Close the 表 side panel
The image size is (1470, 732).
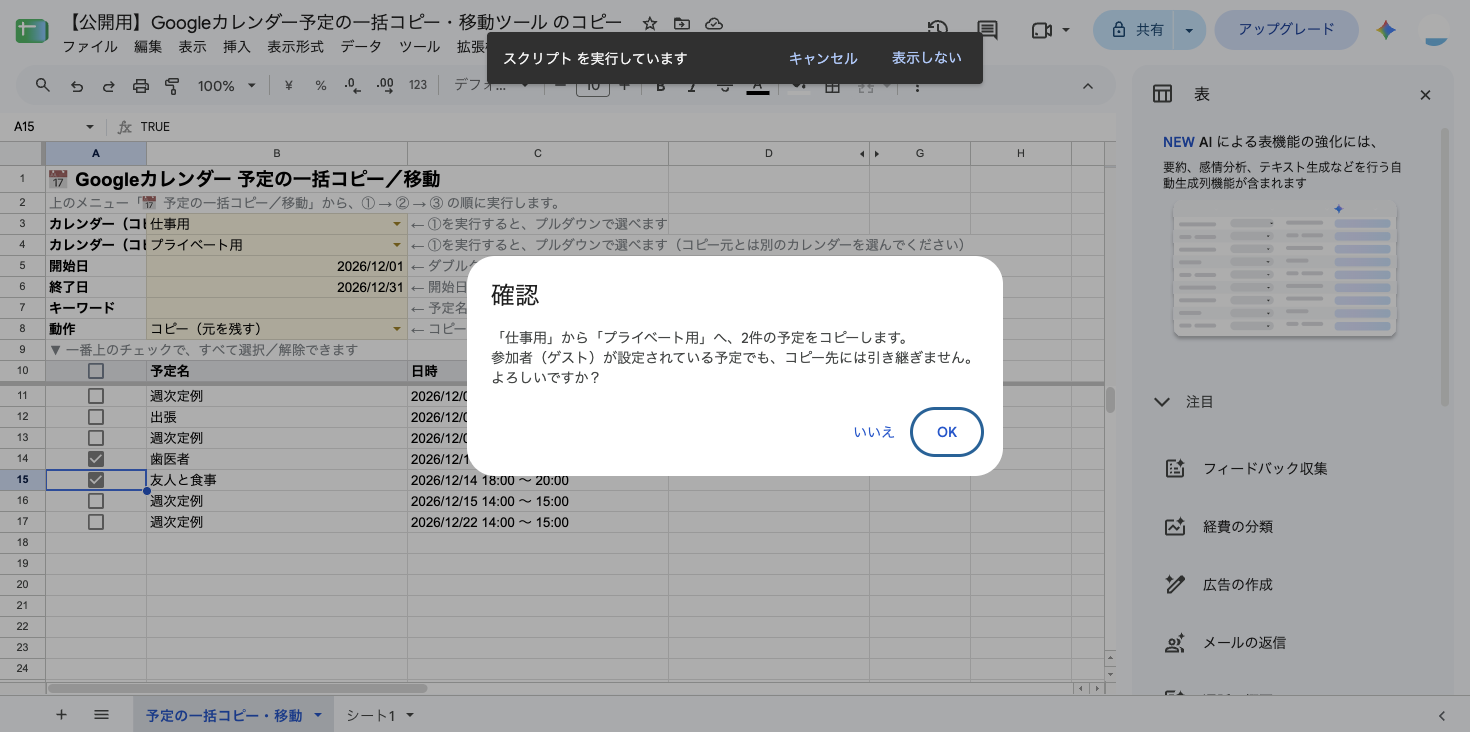pyautogui.click(x=1425, y=95)
